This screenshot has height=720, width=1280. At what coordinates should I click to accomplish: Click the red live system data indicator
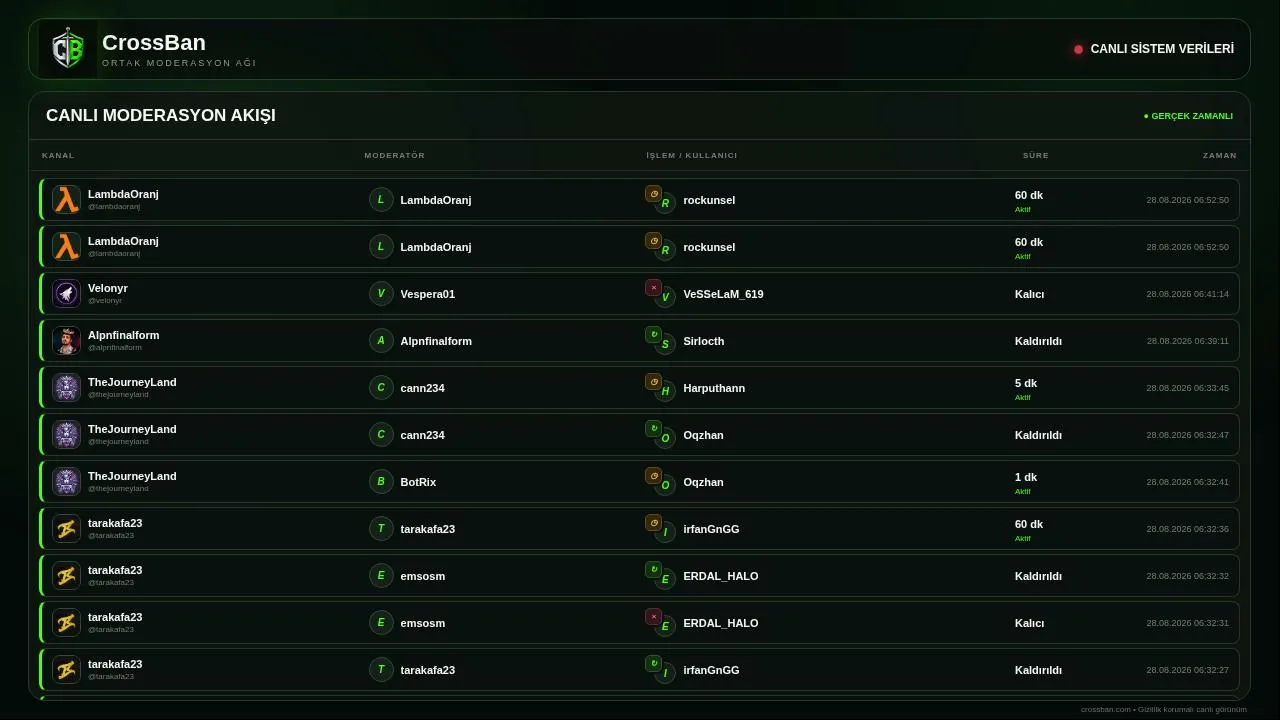1078,49
